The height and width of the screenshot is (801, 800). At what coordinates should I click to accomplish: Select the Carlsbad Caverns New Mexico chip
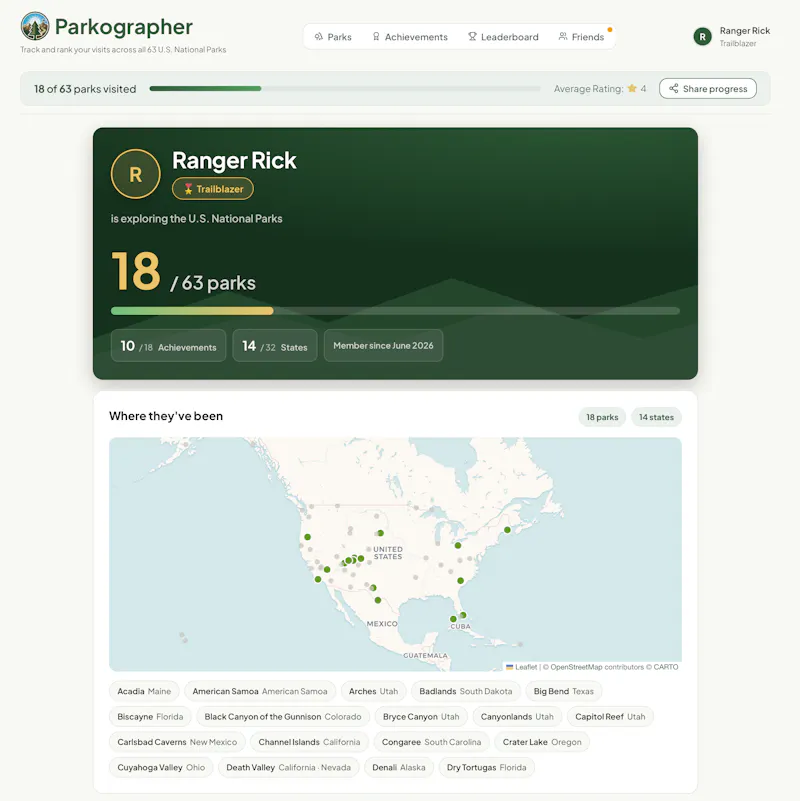pos(177,742)
